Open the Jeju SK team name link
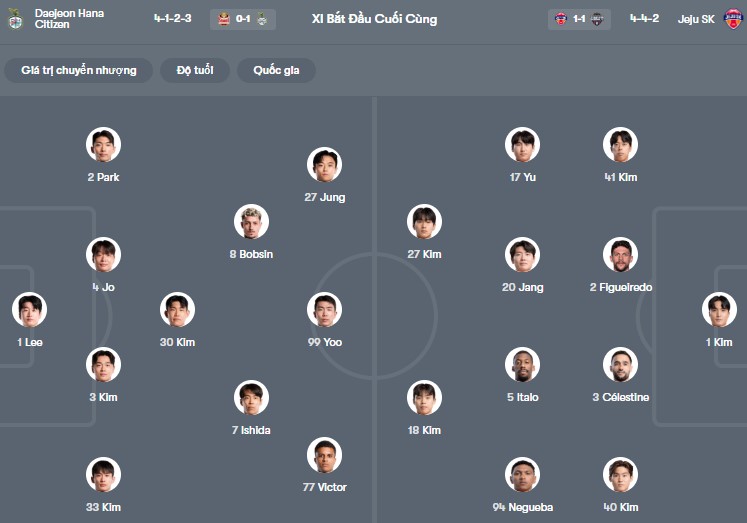747x523 pixels. [697, 19]
